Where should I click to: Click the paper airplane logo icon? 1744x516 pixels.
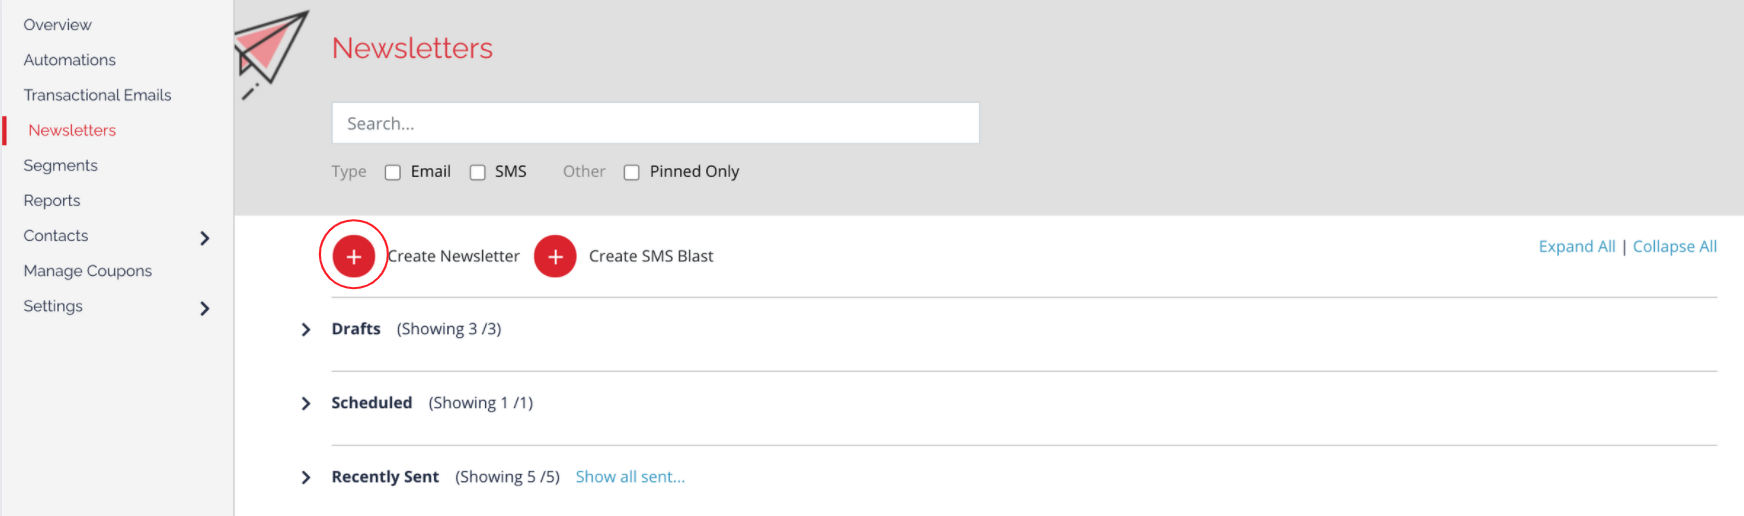tap(270, 54)
